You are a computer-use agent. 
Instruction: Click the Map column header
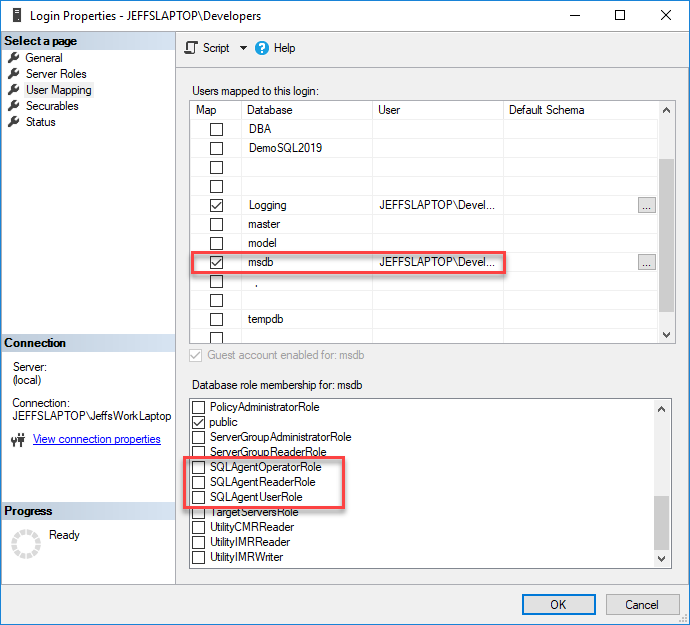pyautogui.click(x=216, y=110)
